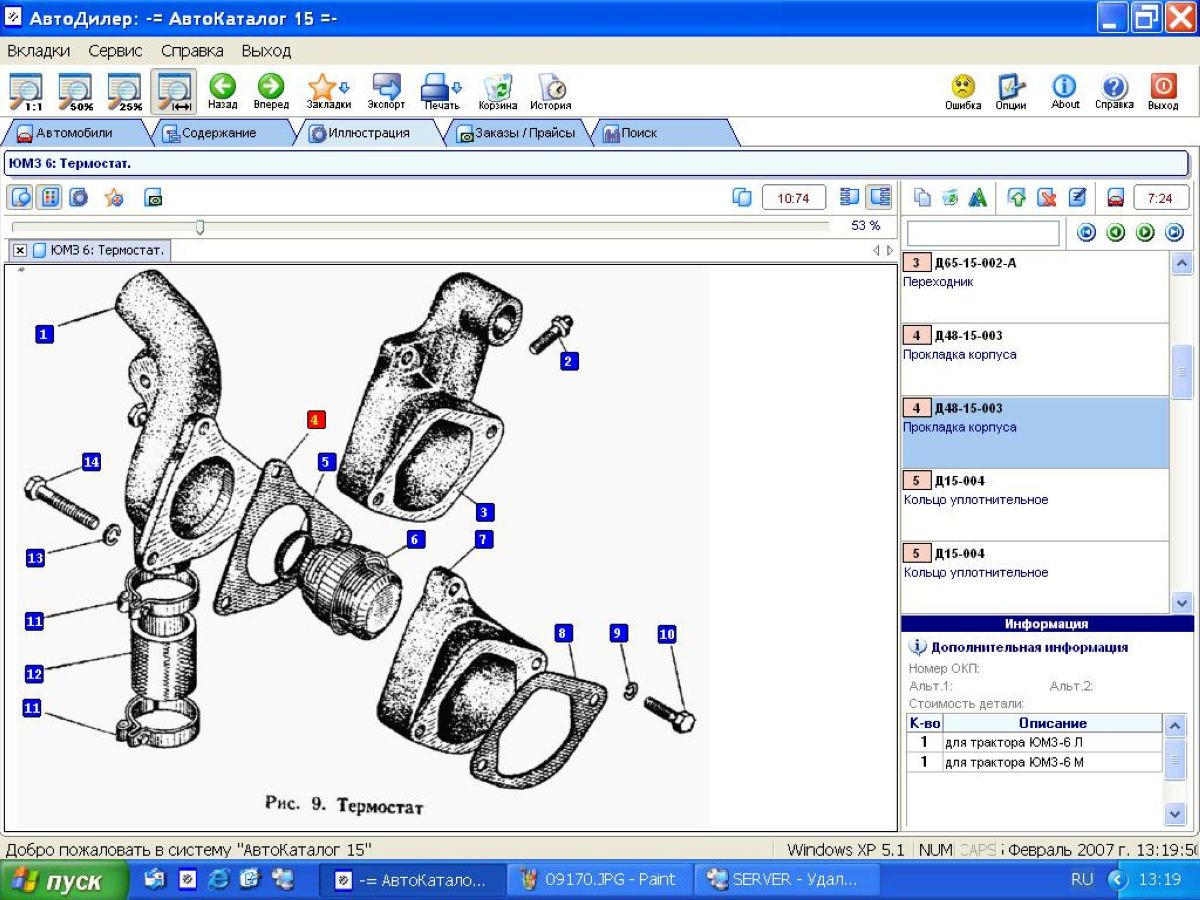Click part callout 6 on the illustration
This screenshot has width=1200, height=900.
415,539
